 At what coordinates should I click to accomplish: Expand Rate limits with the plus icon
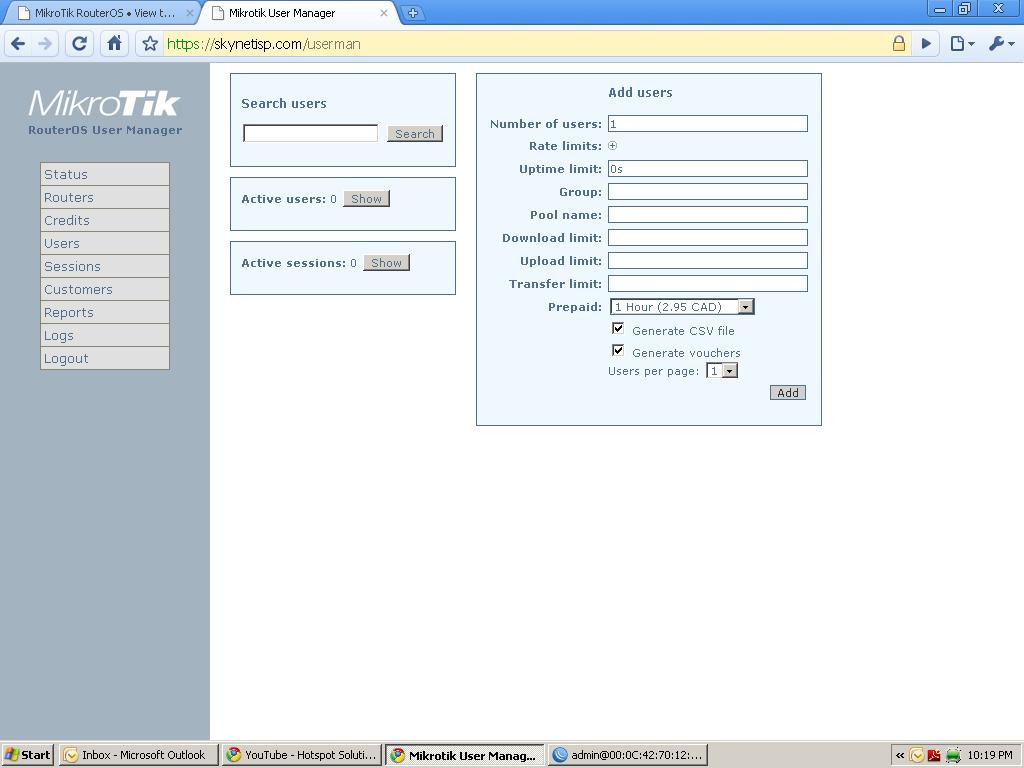[613, 146]
